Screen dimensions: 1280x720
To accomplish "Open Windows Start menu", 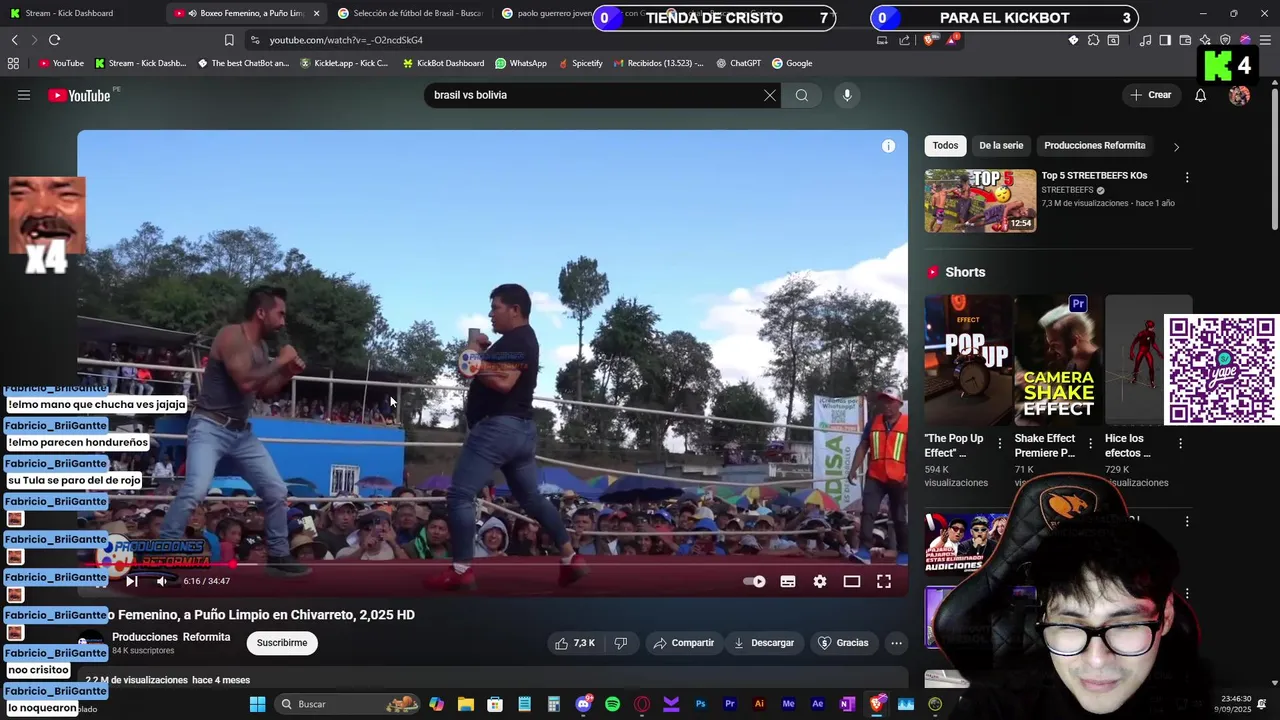I will 257,704.
